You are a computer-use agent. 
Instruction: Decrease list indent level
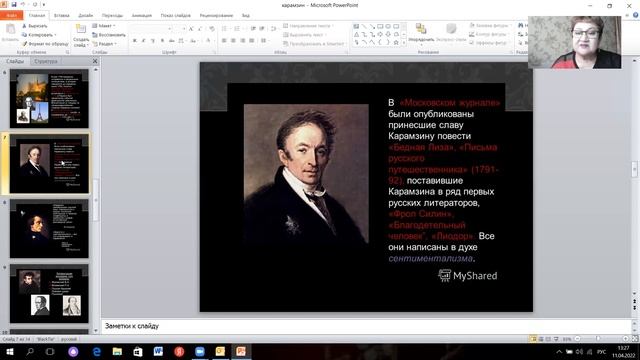(253, 29)
